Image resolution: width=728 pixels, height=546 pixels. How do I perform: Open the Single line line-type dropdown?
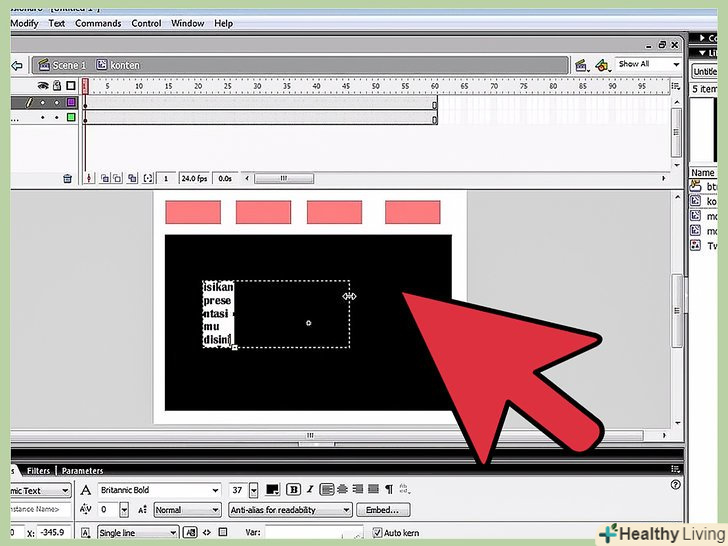pyautogui.click(x=138, y=533)
